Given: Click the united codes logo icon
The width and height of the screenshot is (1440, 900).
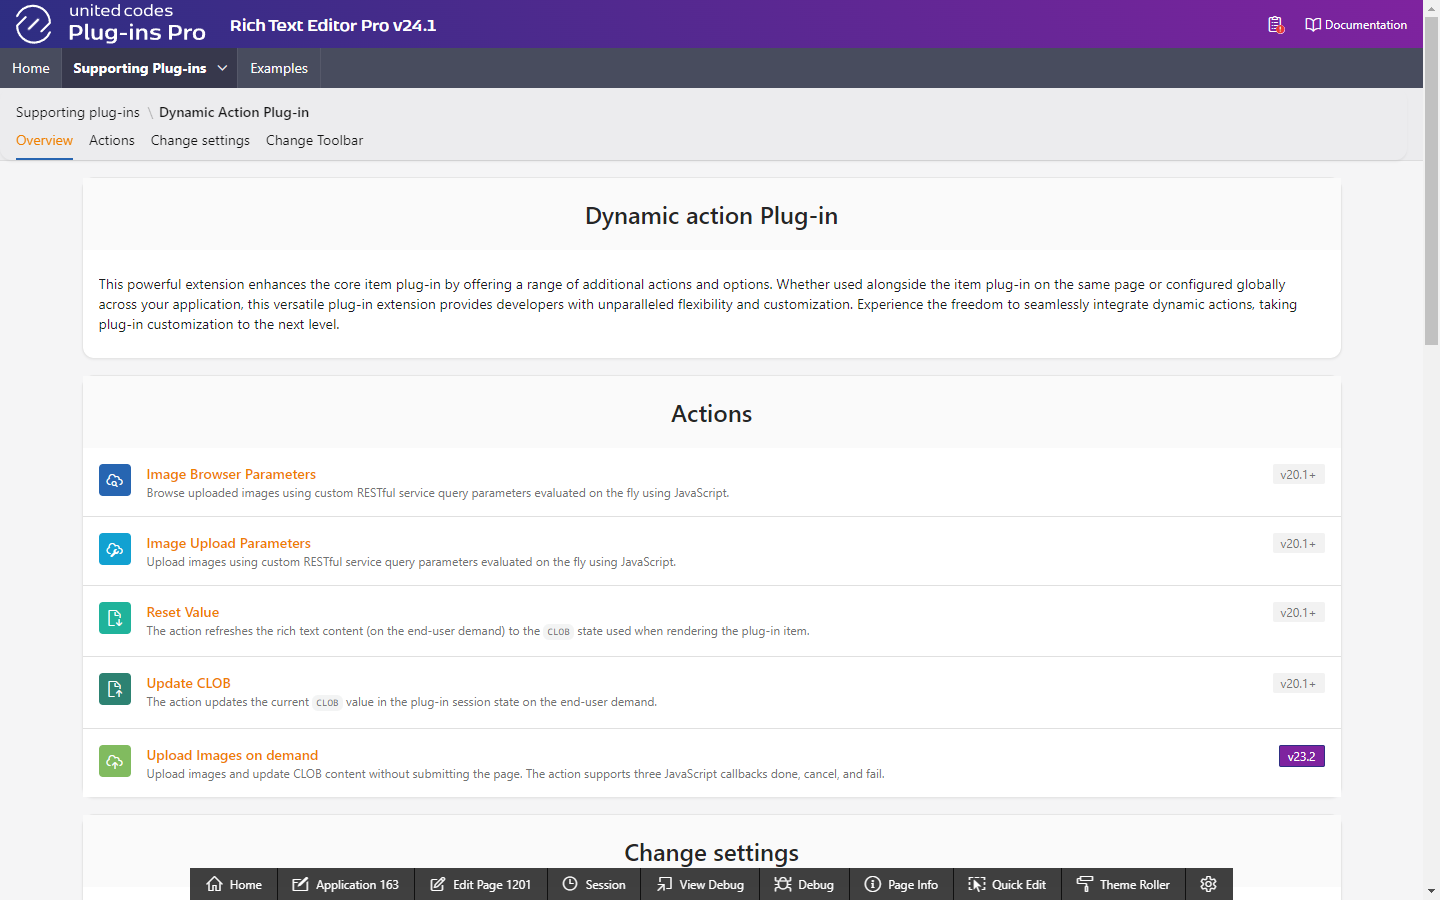Looking at the screenshot, I should click(33, 24).
